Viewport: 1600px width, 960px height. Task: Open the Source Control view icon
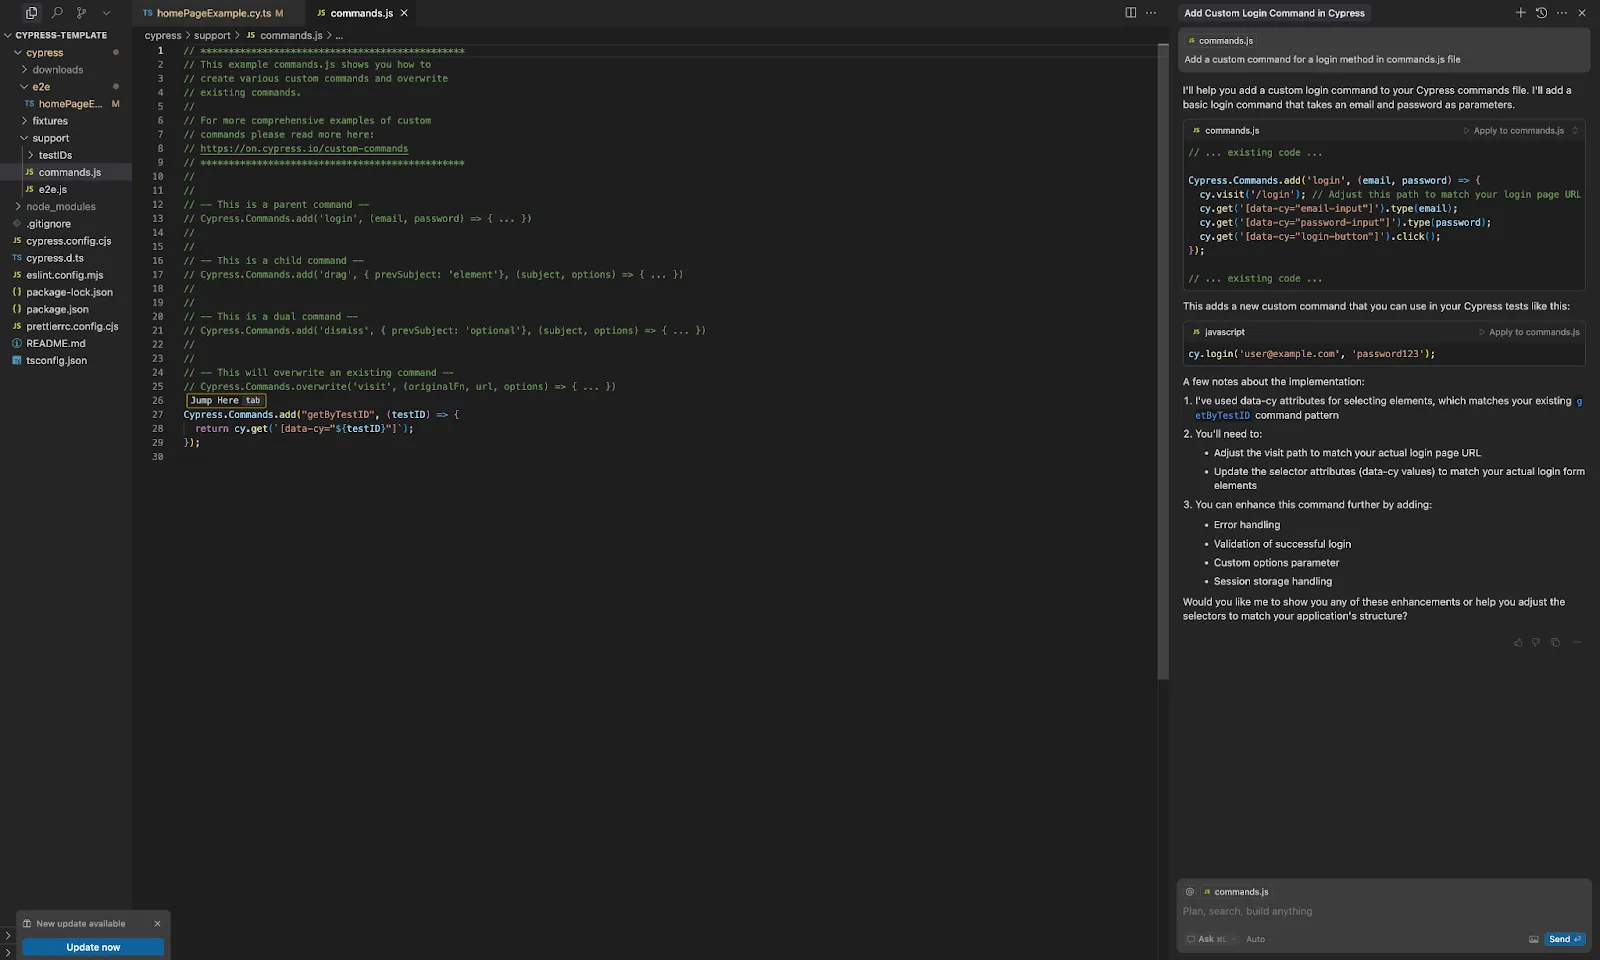81,13
